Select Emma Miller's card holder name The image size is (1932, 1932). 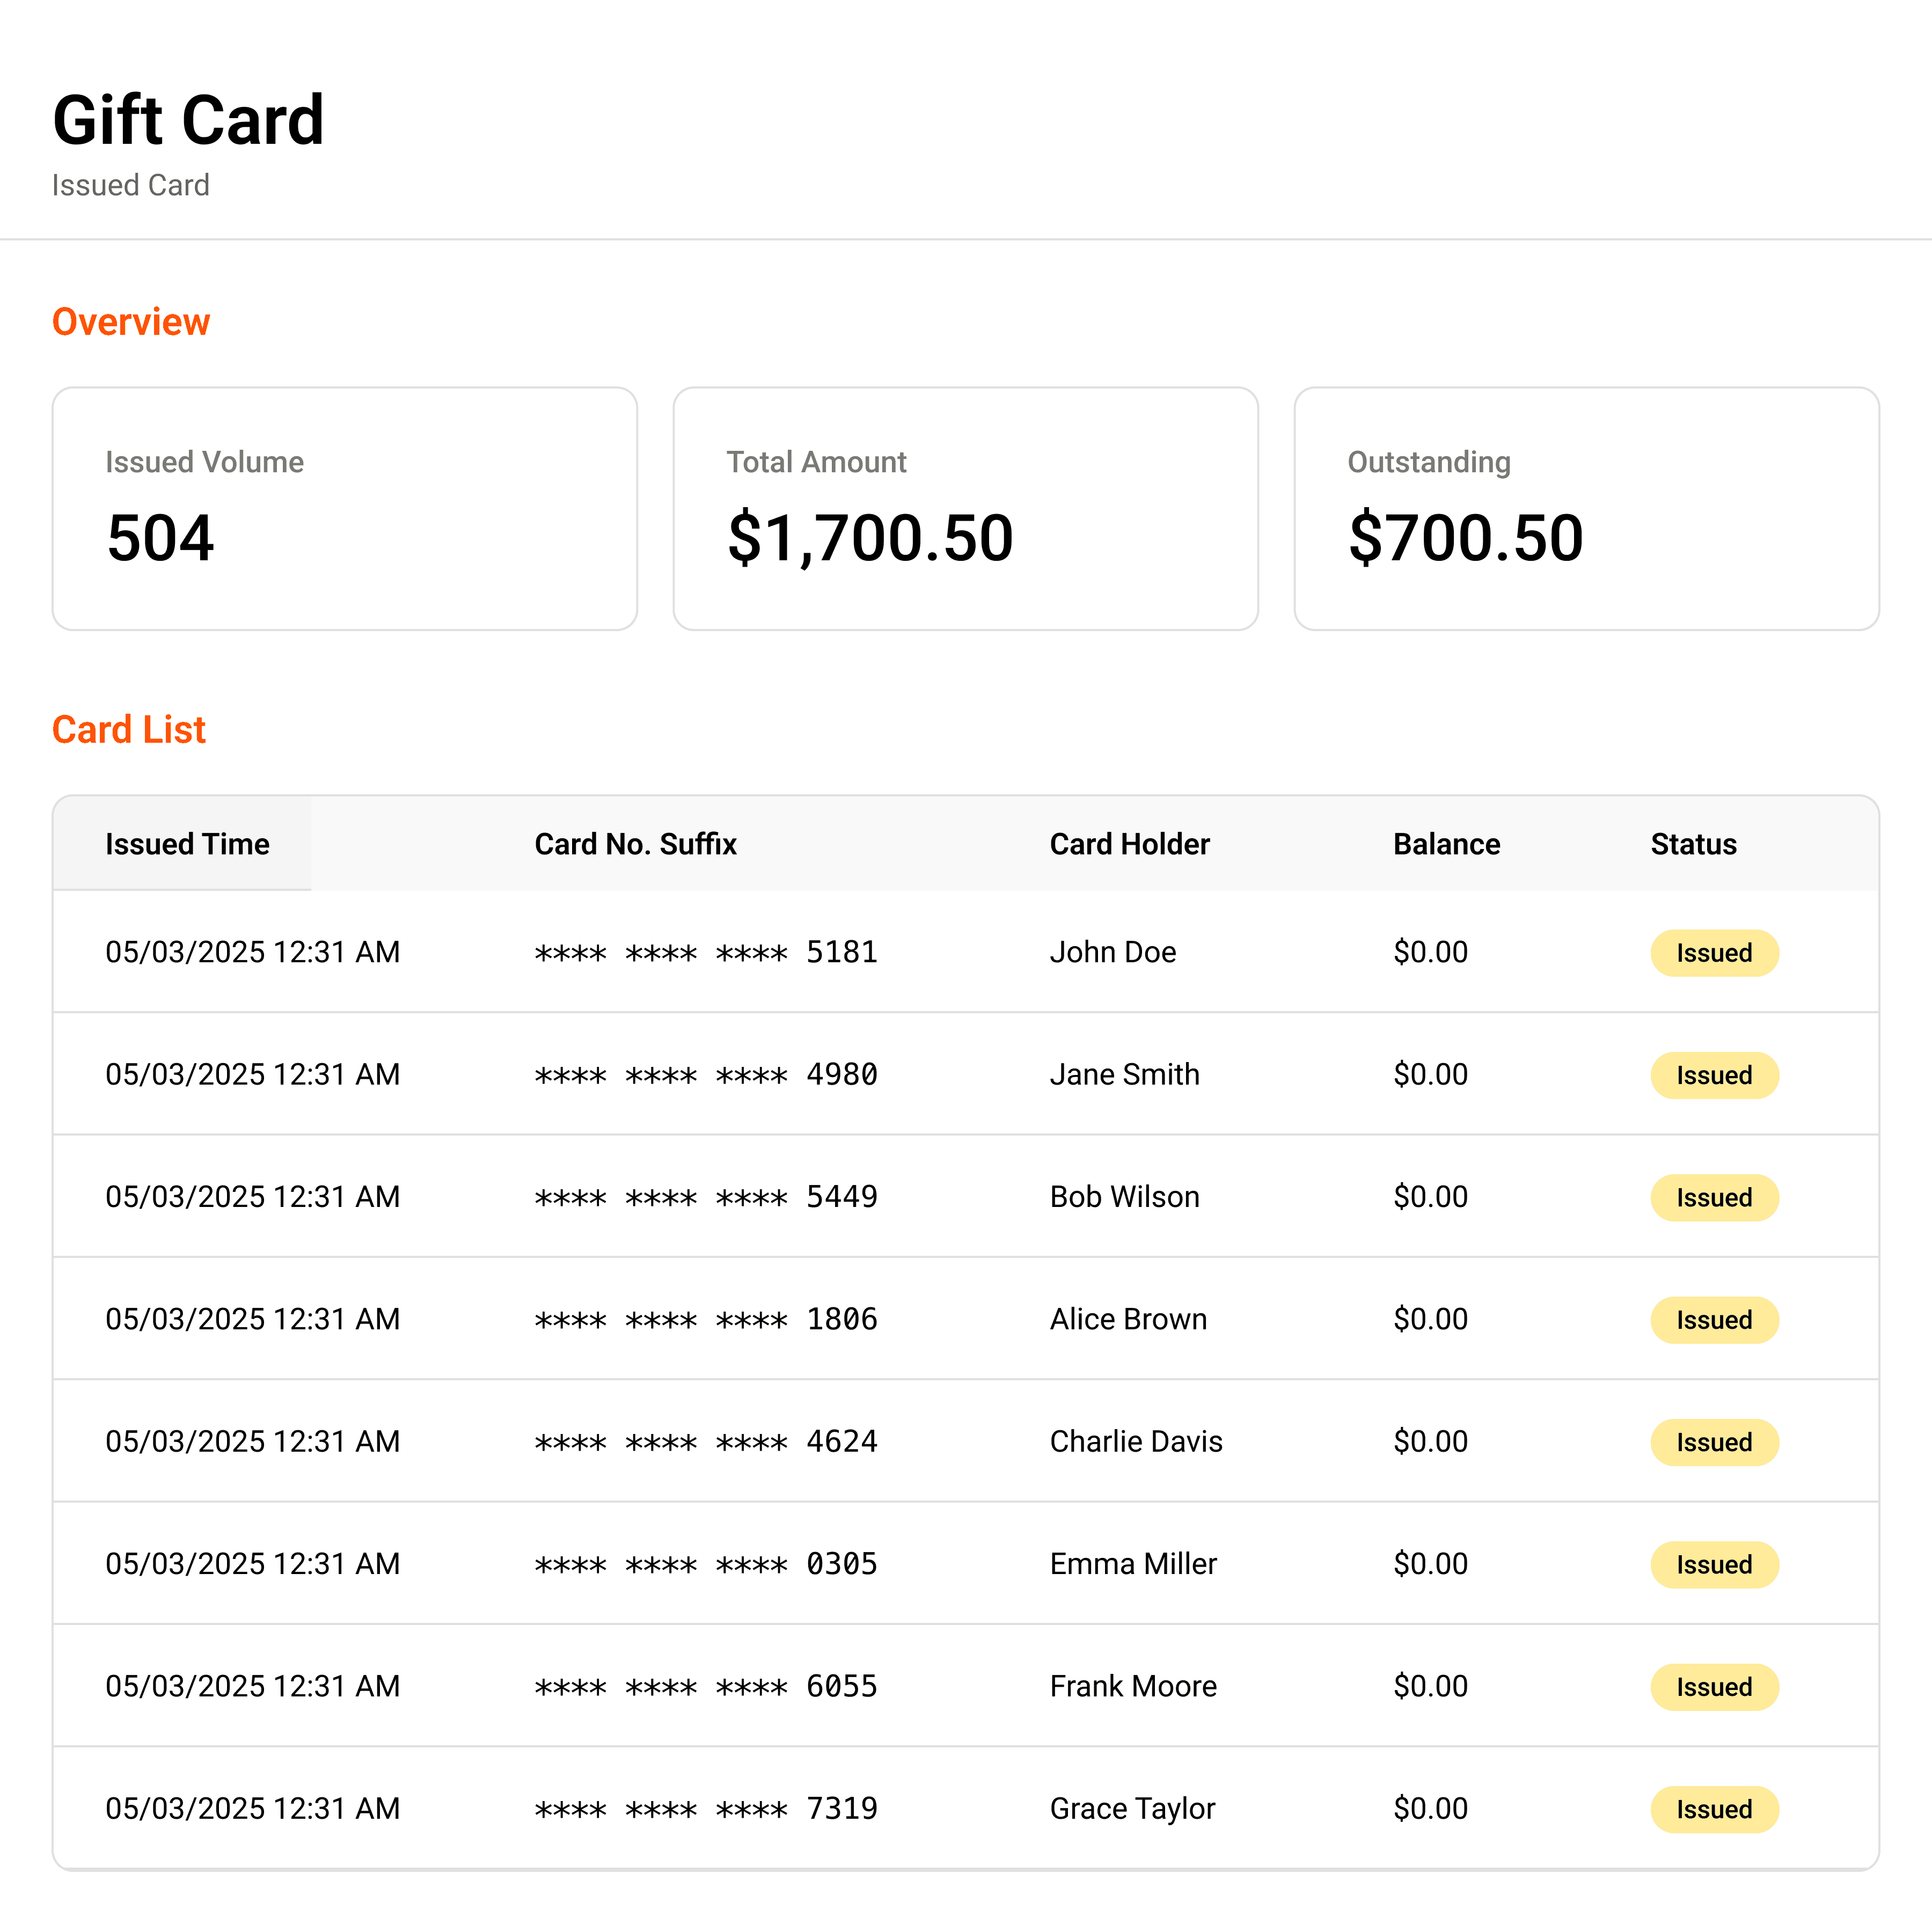[1133, 1564]
